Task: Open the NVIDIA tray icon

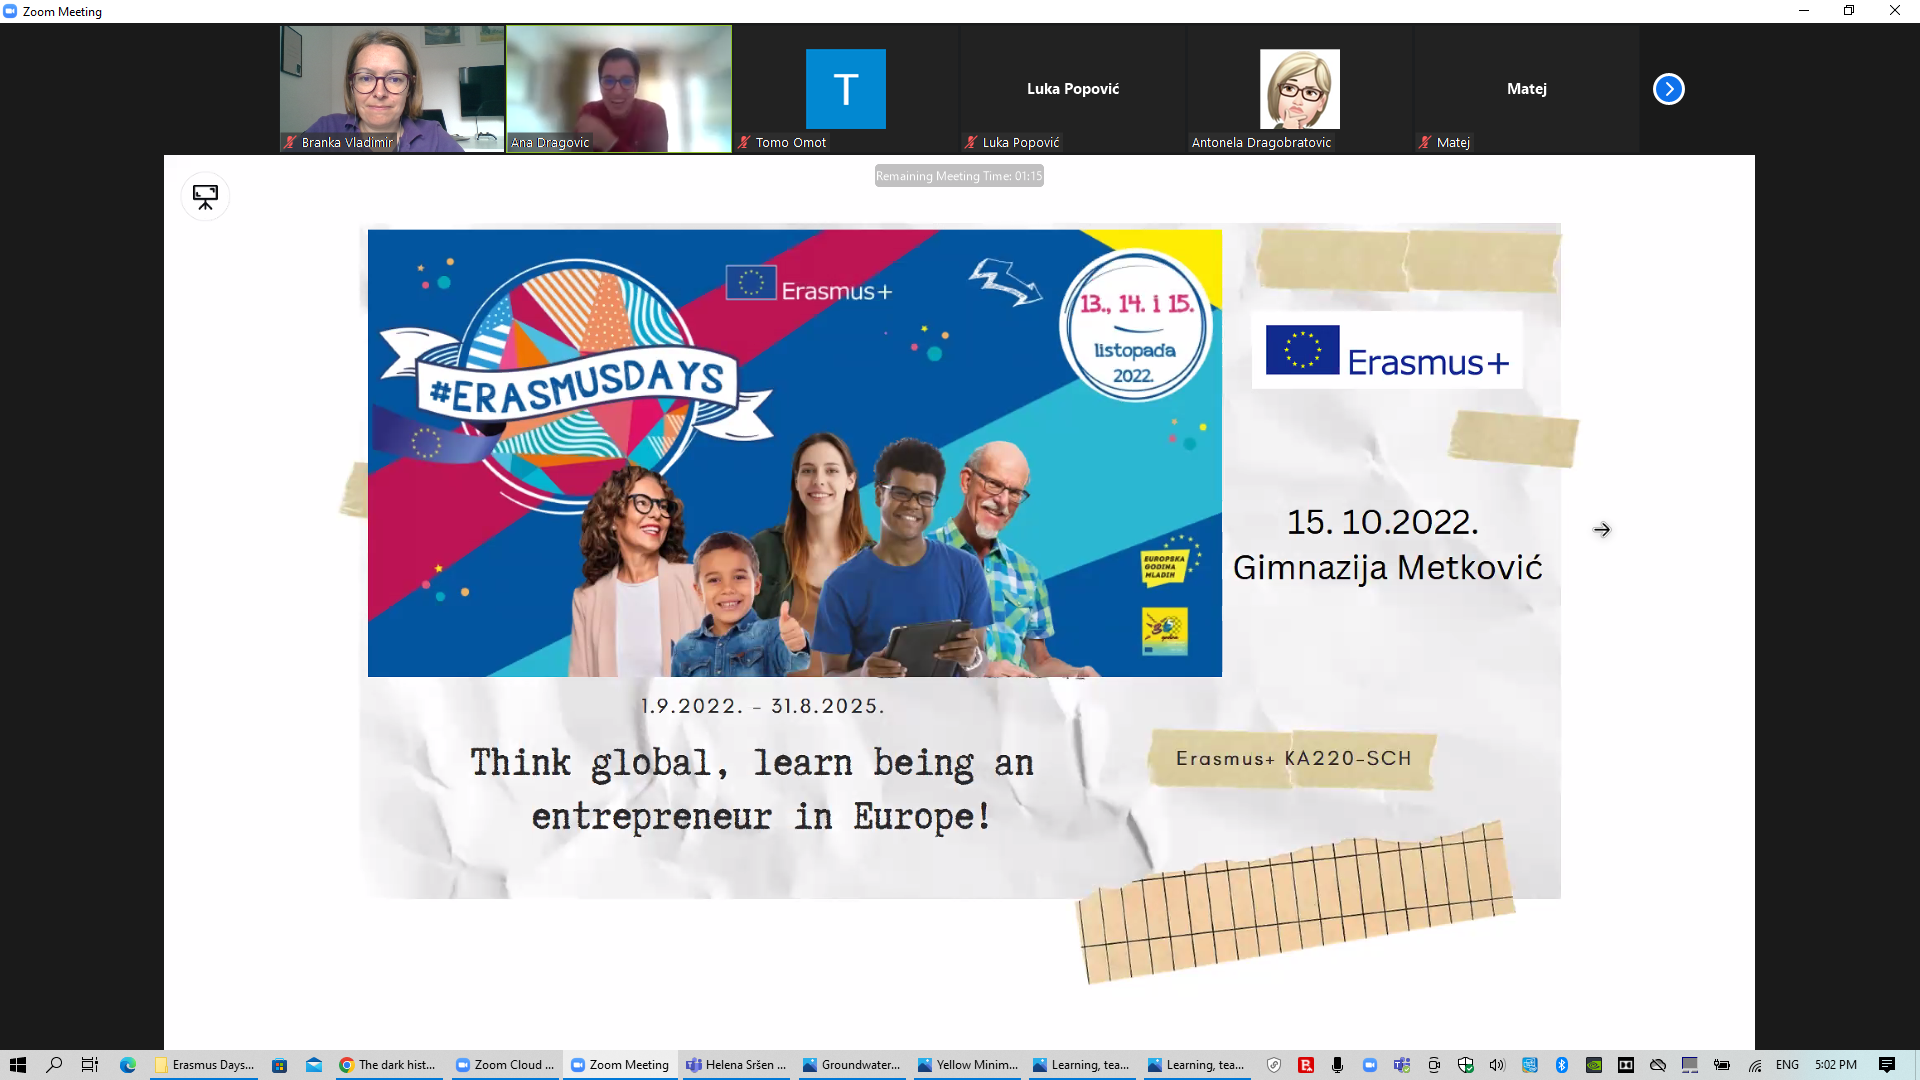Action: tap(1594, 1065)
